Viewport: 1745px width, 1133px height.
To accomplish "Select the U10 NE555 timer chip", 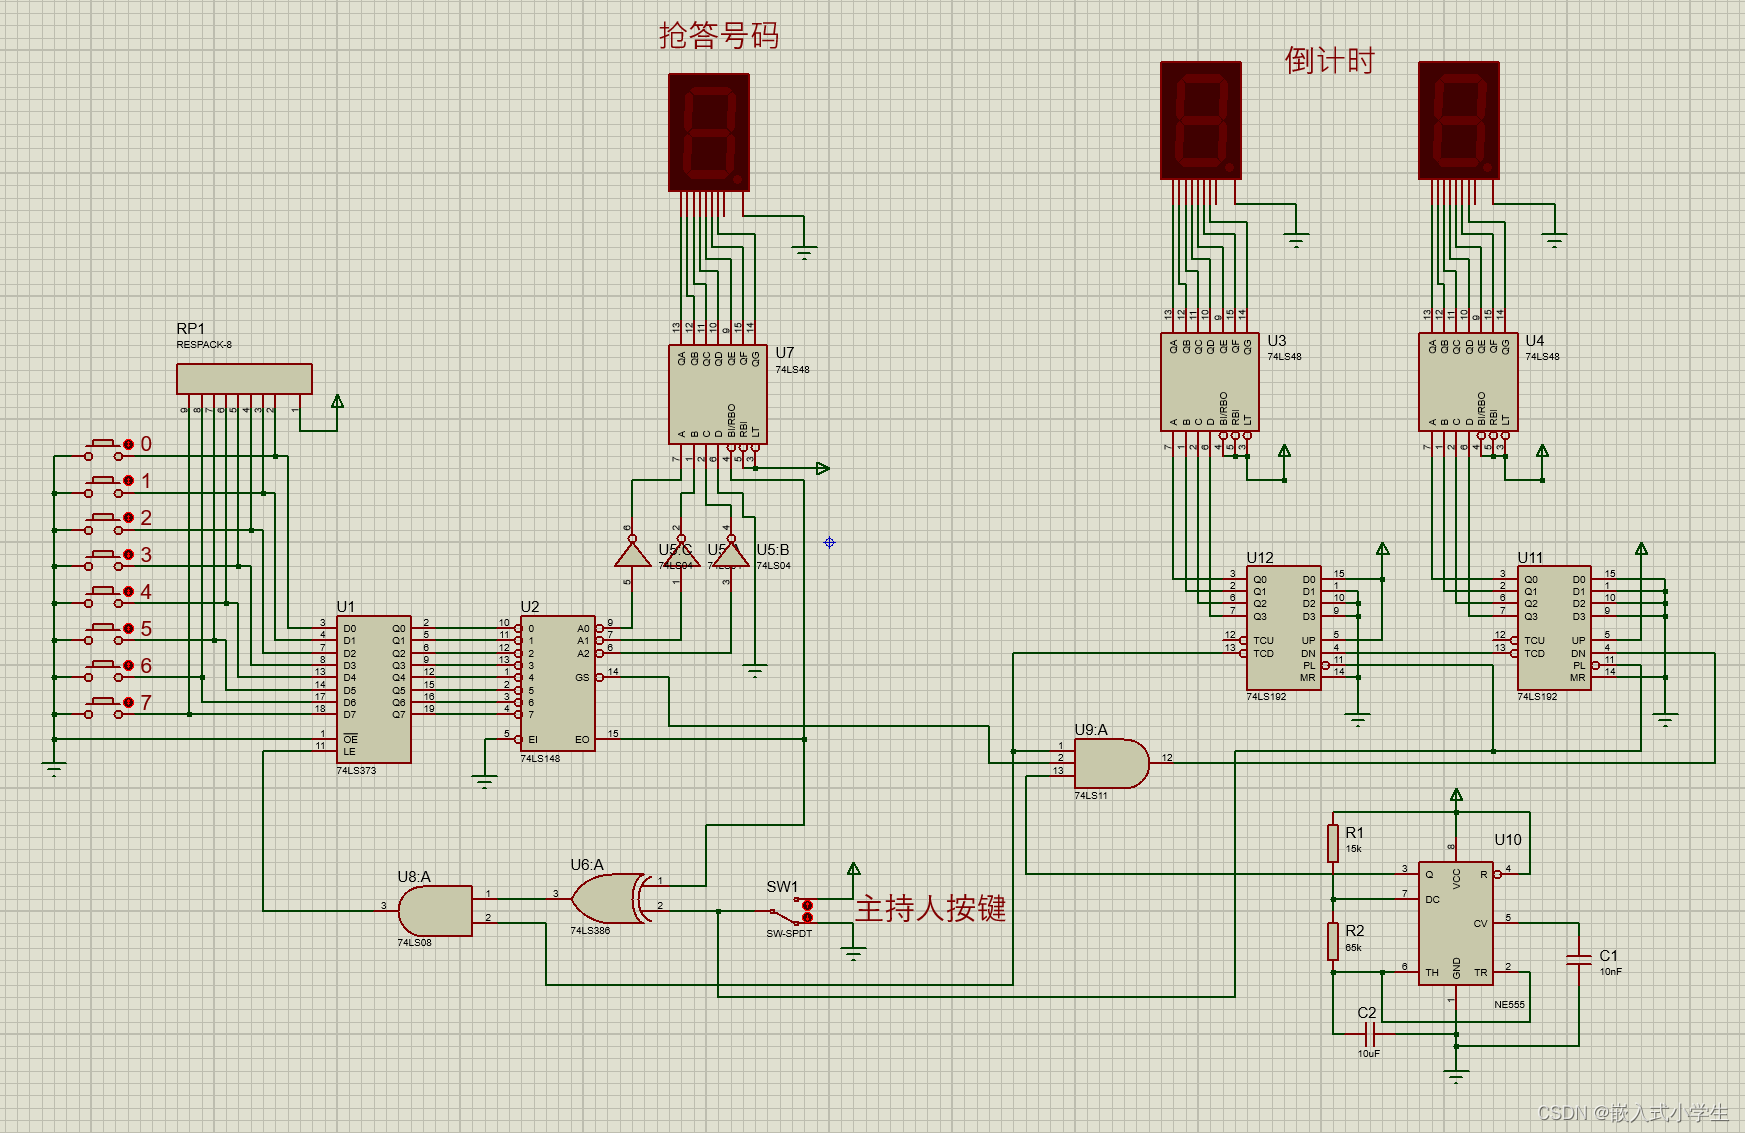I will click(x=1456, y=924).
